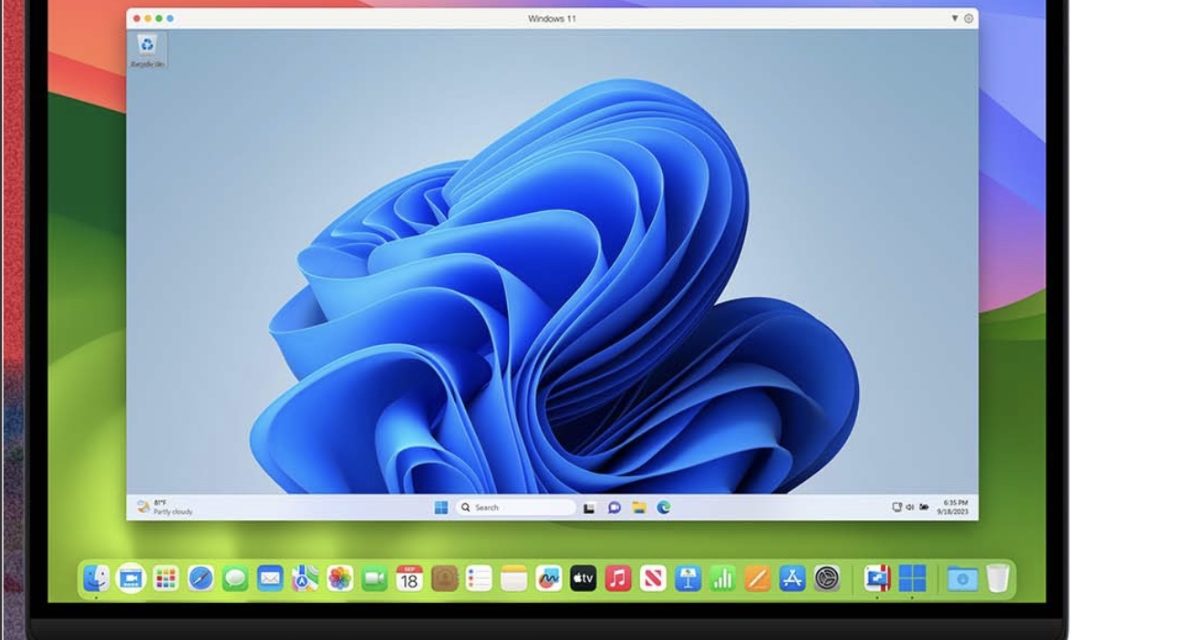Open Apple Music in the Dock

point(618,578)
